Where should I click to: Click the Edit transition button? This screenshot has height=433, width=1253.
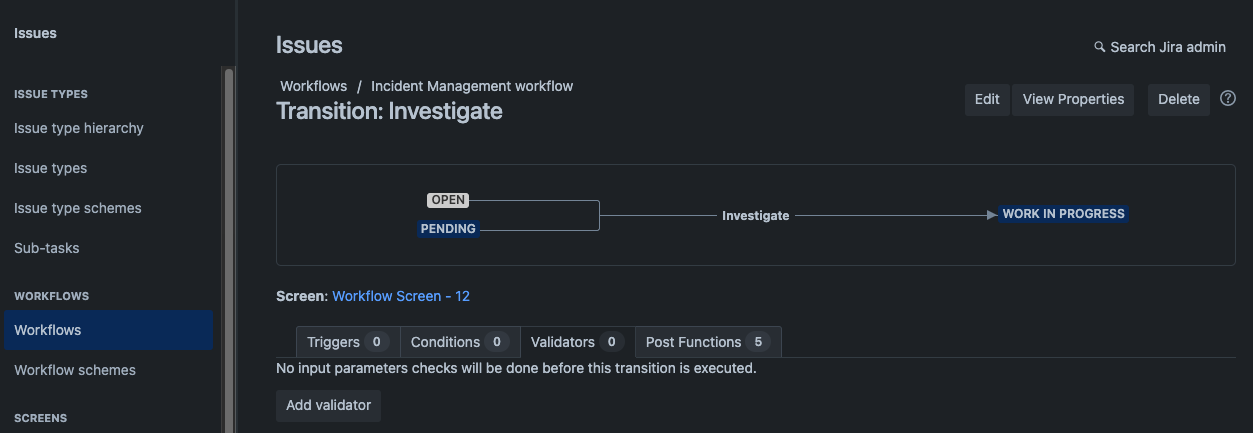pyautogui.click(x=987, y=99)
